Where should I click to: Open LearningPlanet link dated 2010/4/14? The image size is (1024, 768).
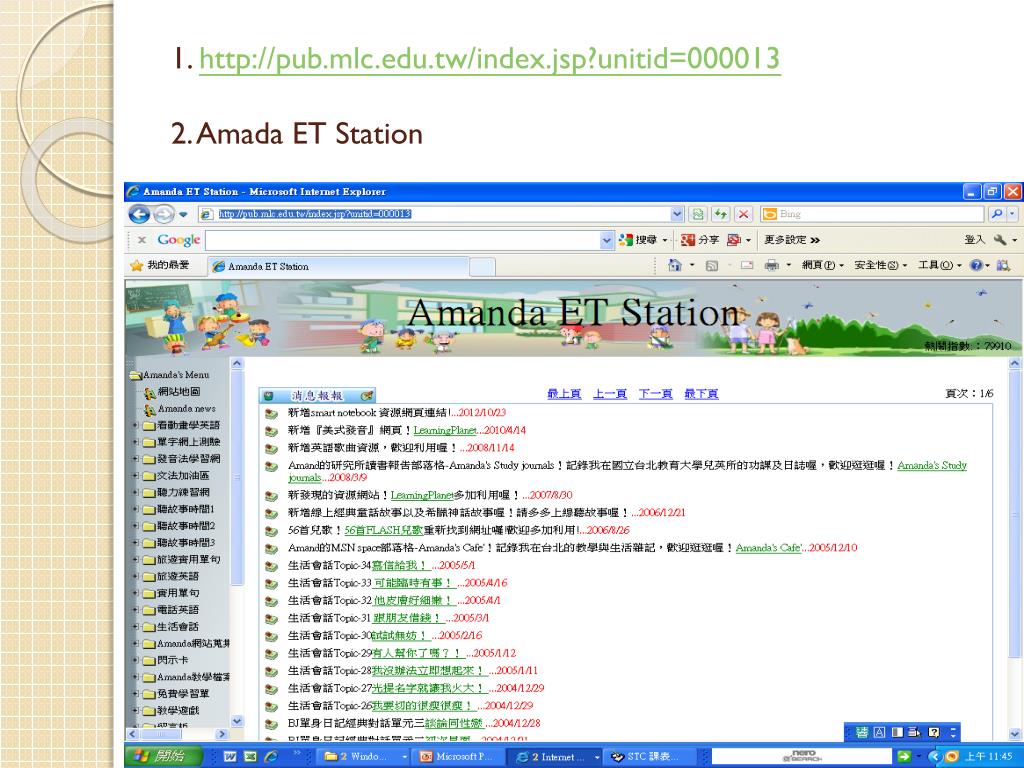445,430
